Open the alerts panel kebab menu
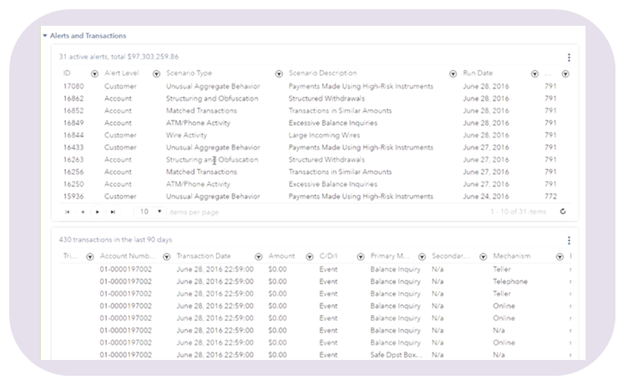 tap(569, 58)
